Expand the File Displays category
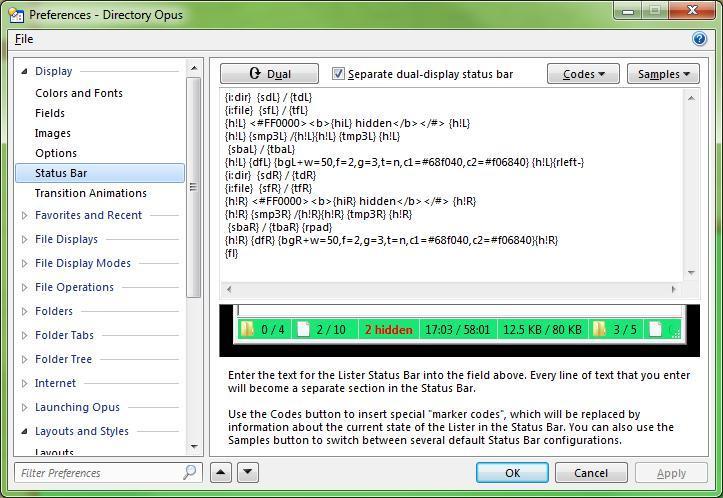This screenshot has height=498, width=723. (x=24, y=239)
